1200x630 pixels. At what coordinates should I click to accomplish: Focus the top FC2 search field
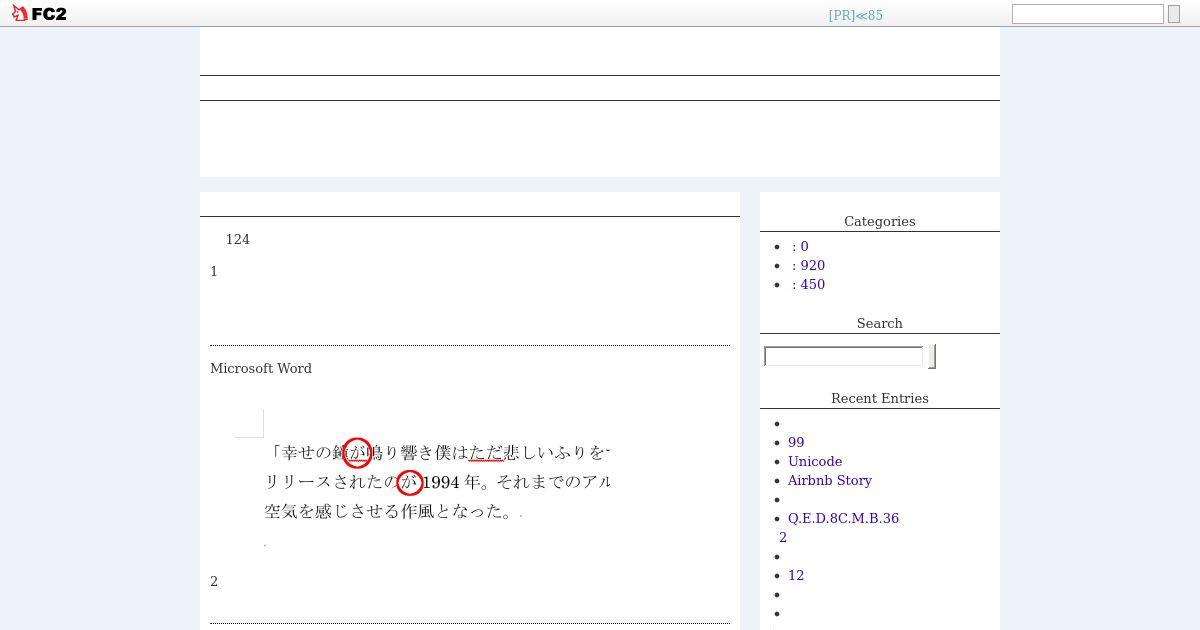(x=1087, y=14)
